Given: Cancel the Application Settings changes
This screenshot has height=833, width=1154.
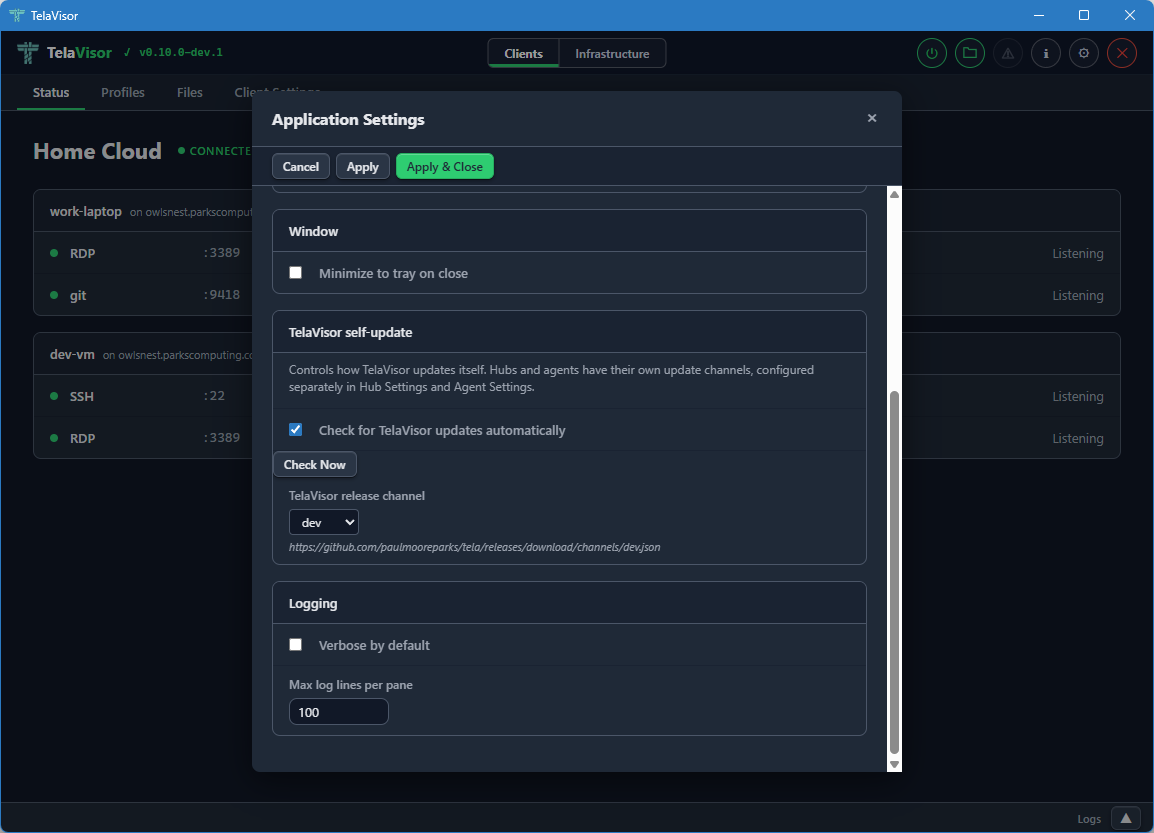Looking at the screenshot, I should (300, 166).
